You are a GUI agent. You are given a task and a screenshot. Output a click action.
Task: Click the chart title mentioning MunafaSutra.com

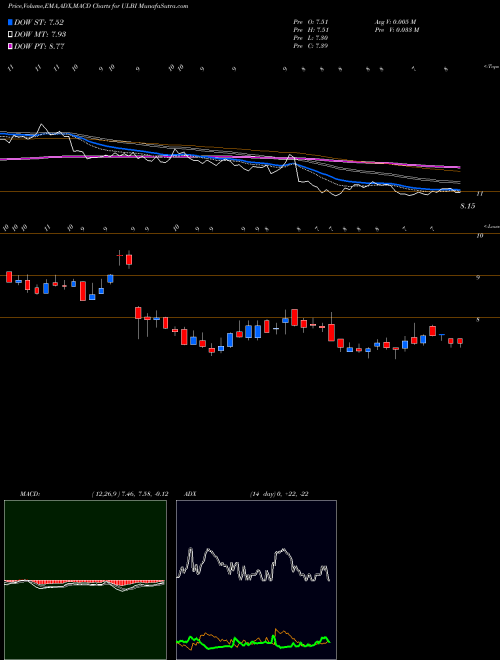click(x=98, y=6)
